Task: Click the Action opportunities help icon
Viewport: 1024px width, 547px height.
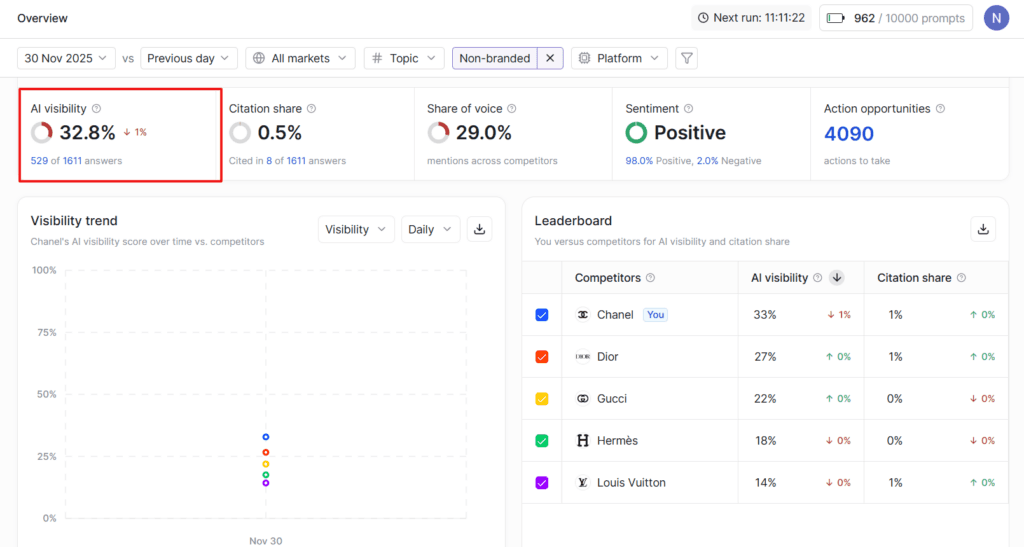Action: (940, 108)
